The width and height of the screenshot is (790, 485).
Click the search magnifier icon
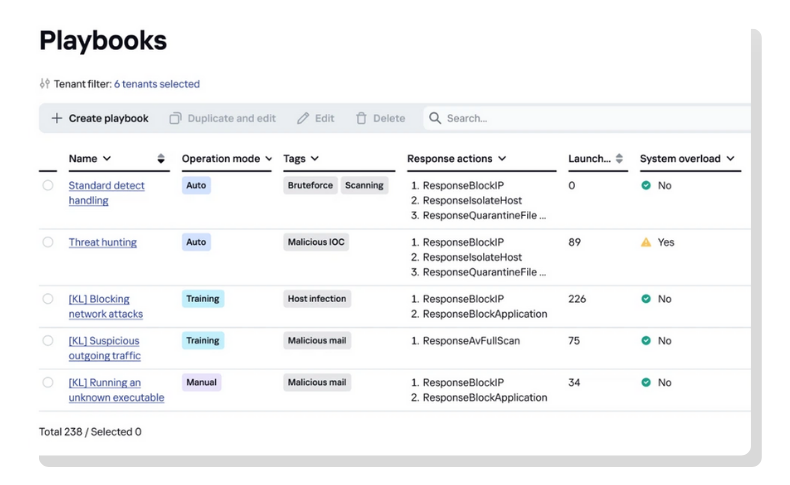tap(435, 118)
